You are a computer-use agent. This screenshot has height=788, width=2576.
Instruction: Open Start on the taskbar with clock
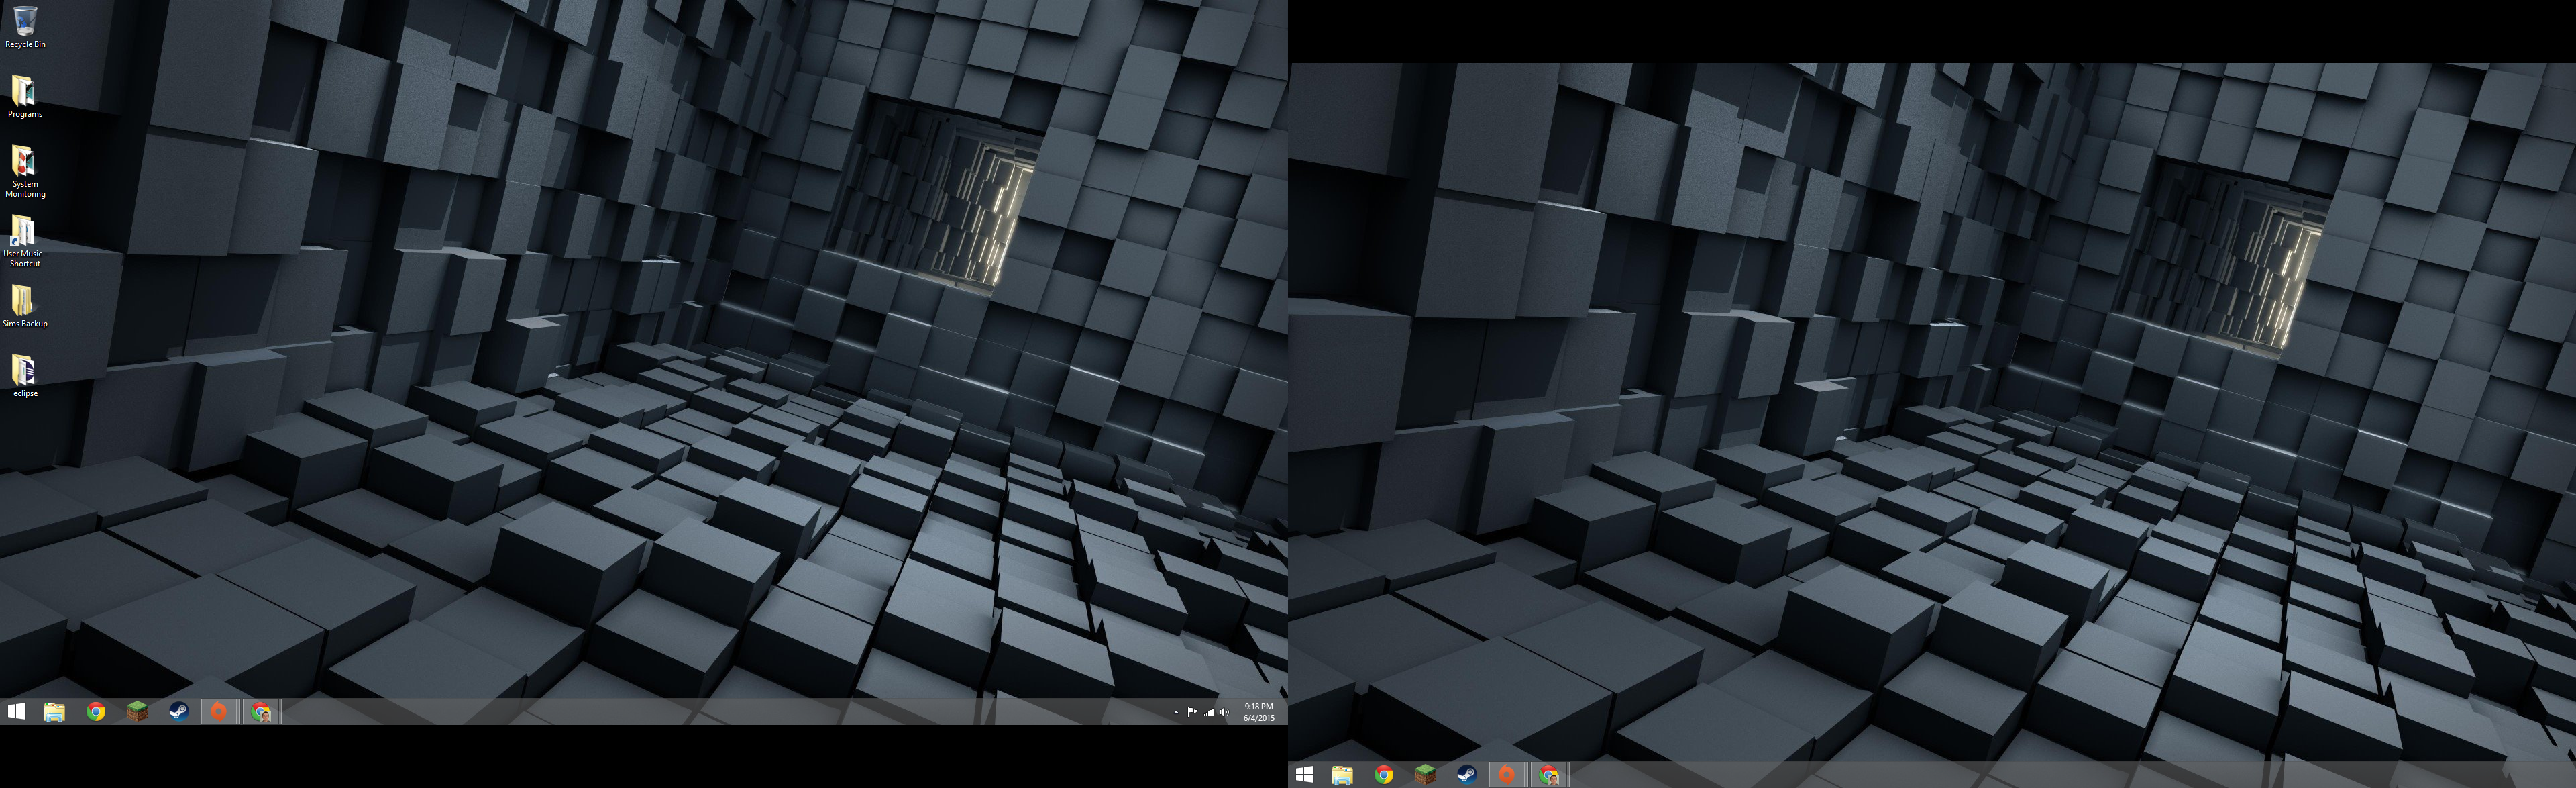pos(16,711)
